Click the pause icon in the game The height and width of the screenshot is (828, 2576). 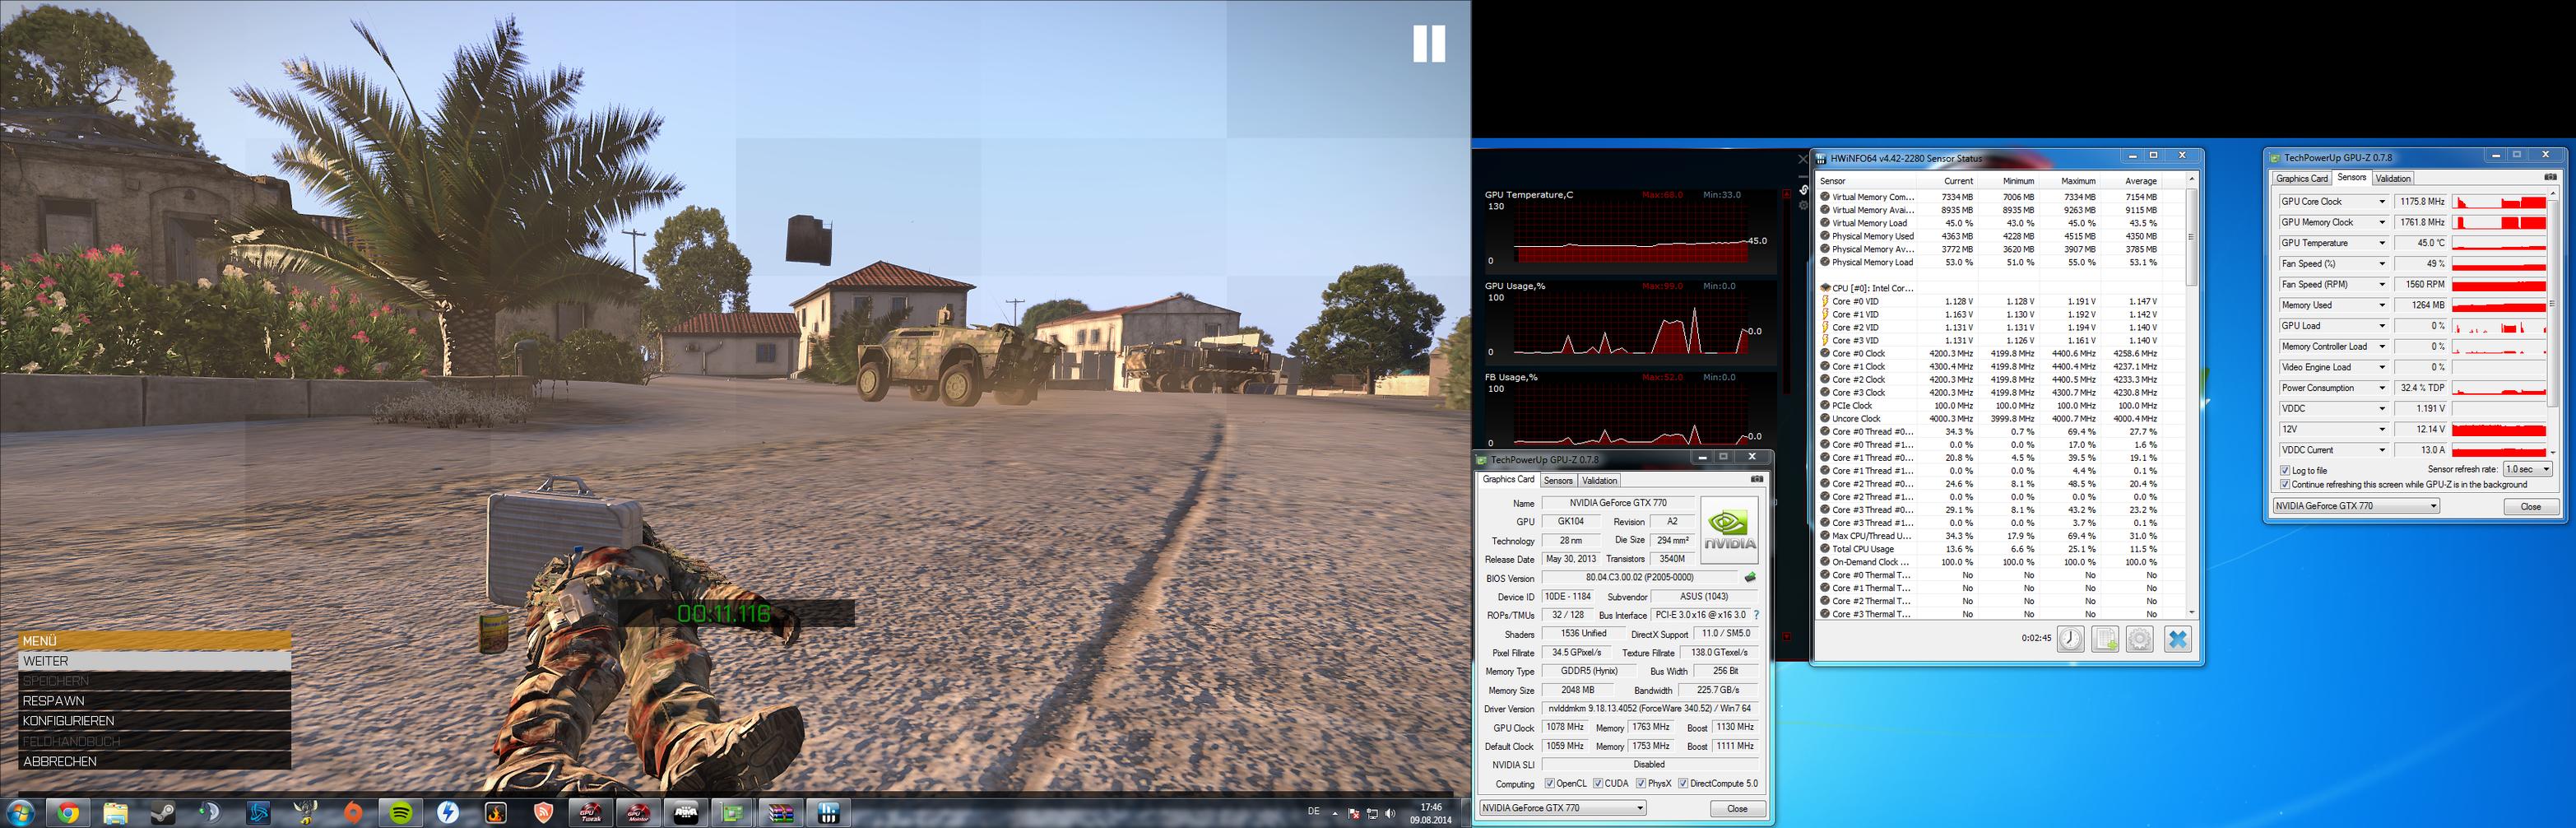point(1428,44)
